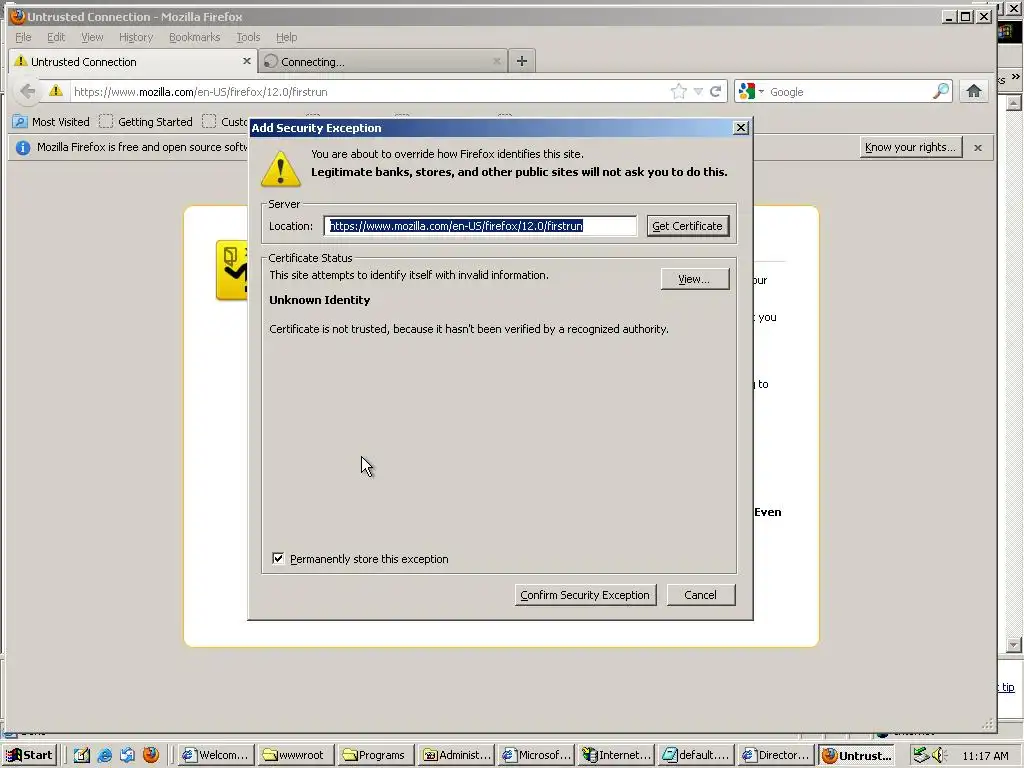
Task: Click the Firefox back arrow button
Action: tap(27, 91)
